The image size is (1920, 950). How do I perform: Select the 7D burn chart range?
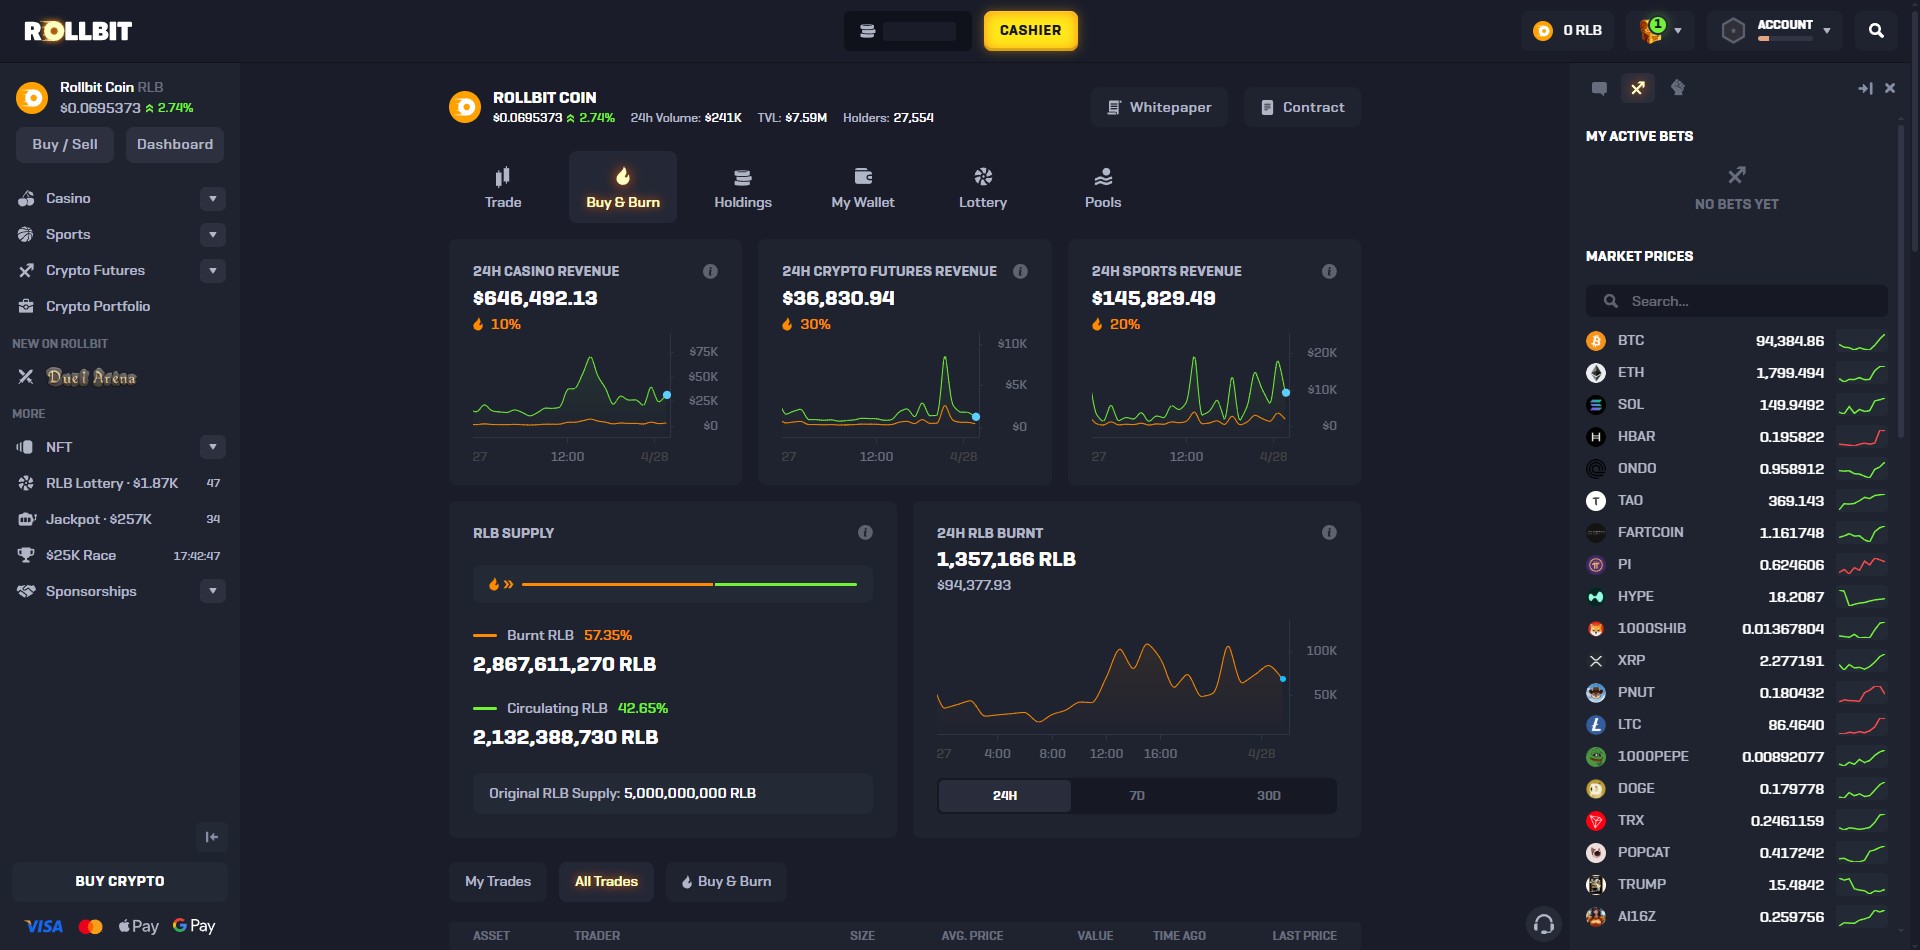(x=1137, y=796)
